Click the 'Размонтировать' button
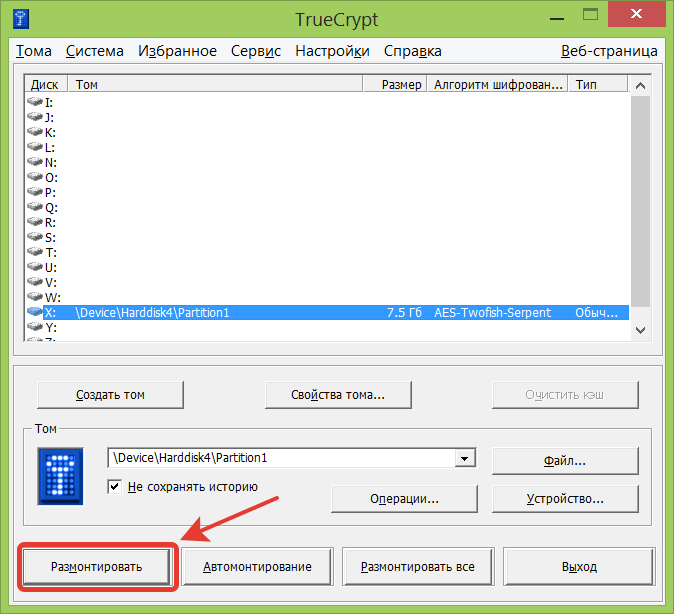Screen dimensions: 674x614 click(97, 567)
